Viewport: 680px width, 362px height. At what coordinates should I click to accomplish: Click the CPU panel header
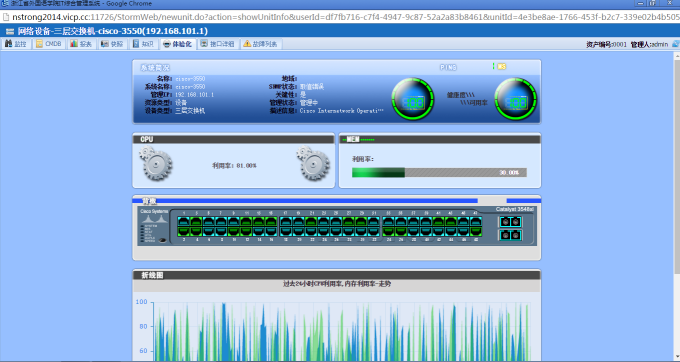[x=233, y=139]
